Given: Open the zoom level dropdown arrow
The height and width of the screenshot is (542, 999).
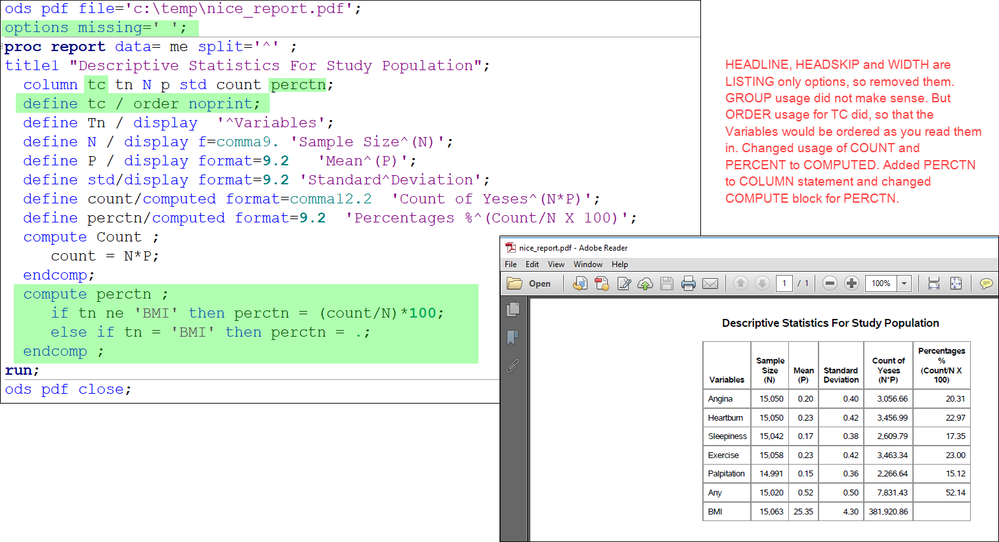Looking at the screenshot, I should pos(905,283).
